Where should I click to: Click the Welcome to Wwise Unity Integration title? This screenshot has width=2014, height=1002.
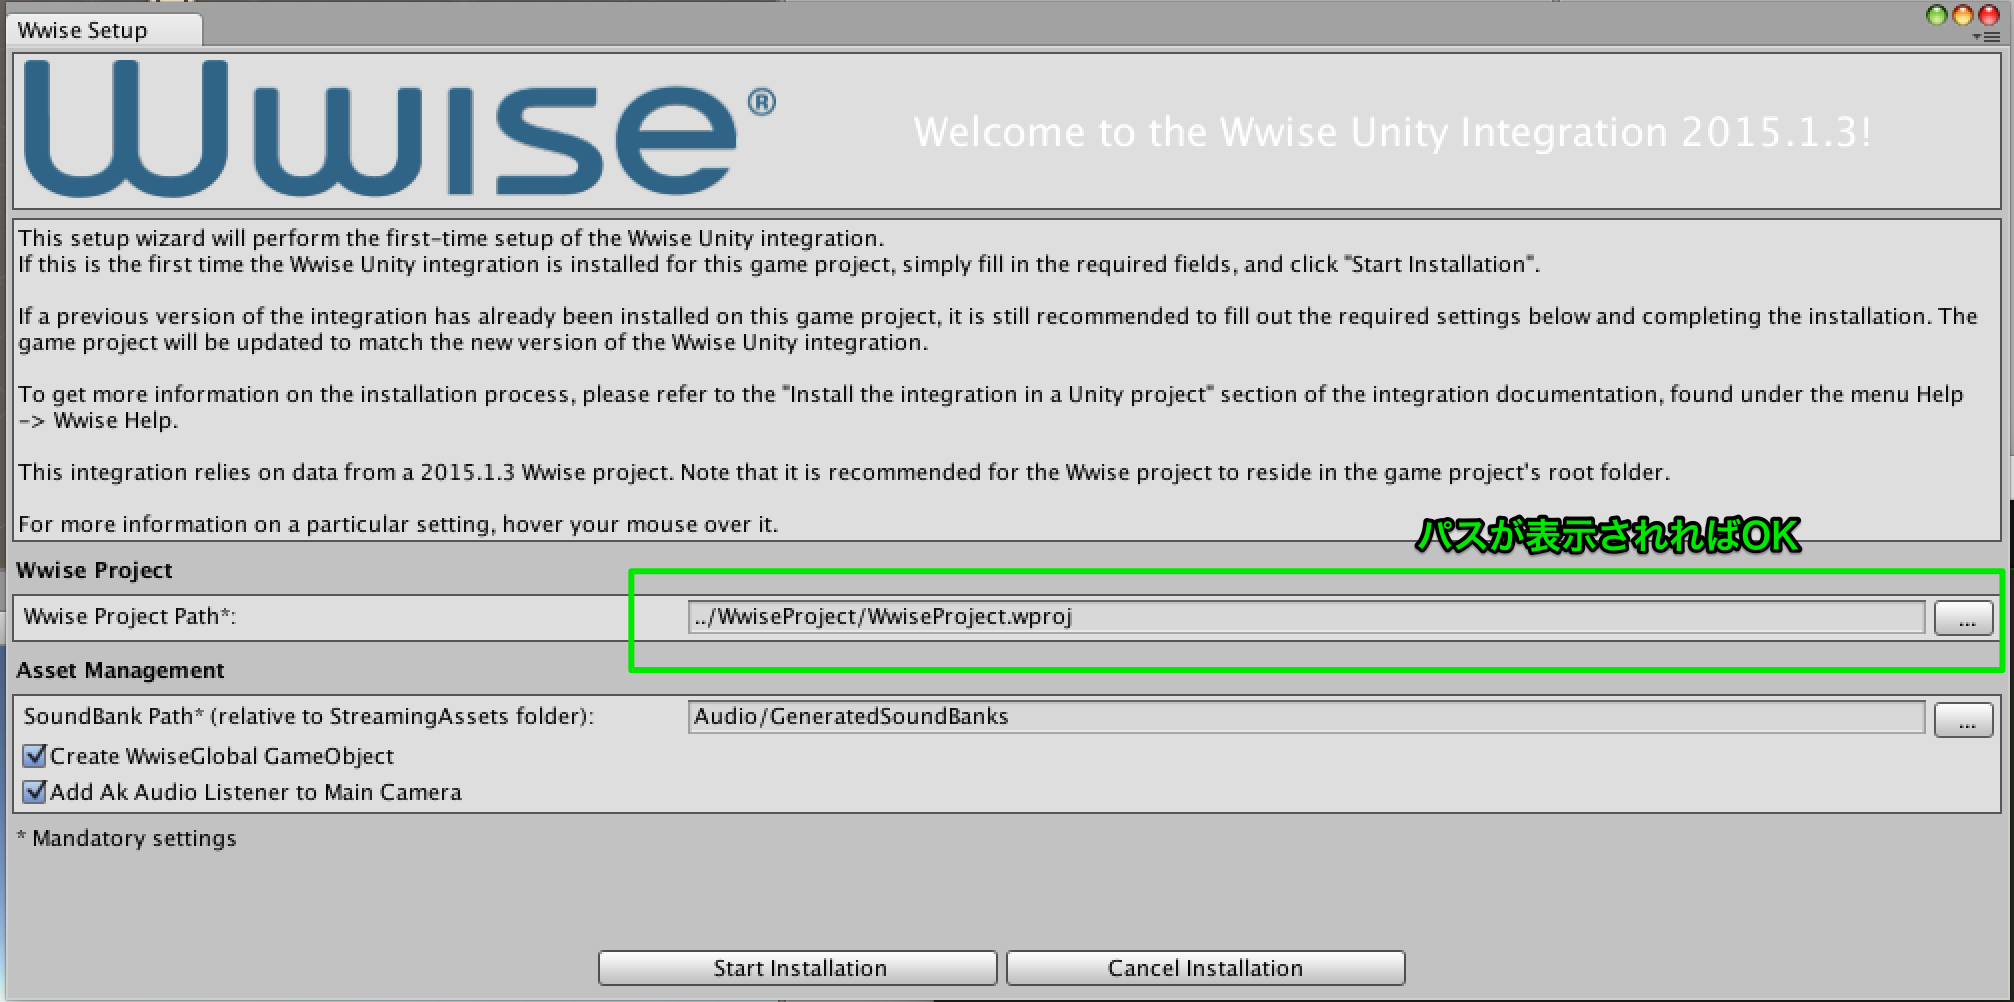click(1392, 132)
